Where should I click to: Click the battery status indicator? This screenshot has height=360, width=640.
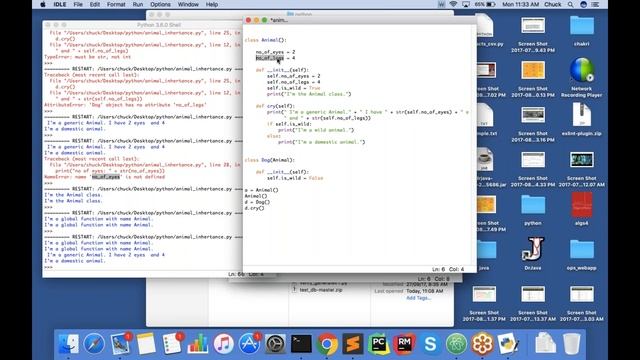[485, 4]
